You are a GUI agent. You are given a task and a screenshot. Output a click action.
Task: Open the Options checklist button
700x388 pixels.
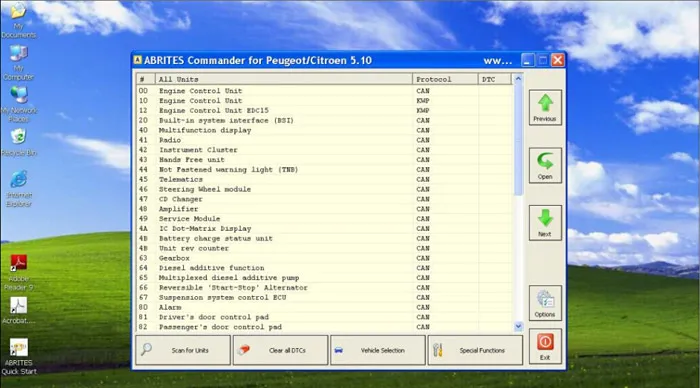(545, 303)
